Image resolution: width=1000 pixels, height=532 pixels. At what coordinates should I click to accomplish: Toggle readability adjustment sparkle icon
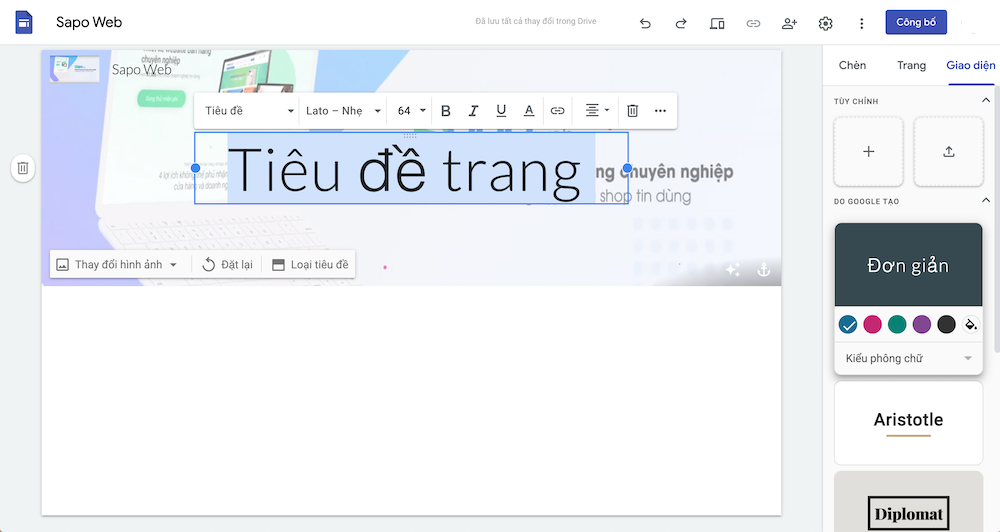pos(733,270)
